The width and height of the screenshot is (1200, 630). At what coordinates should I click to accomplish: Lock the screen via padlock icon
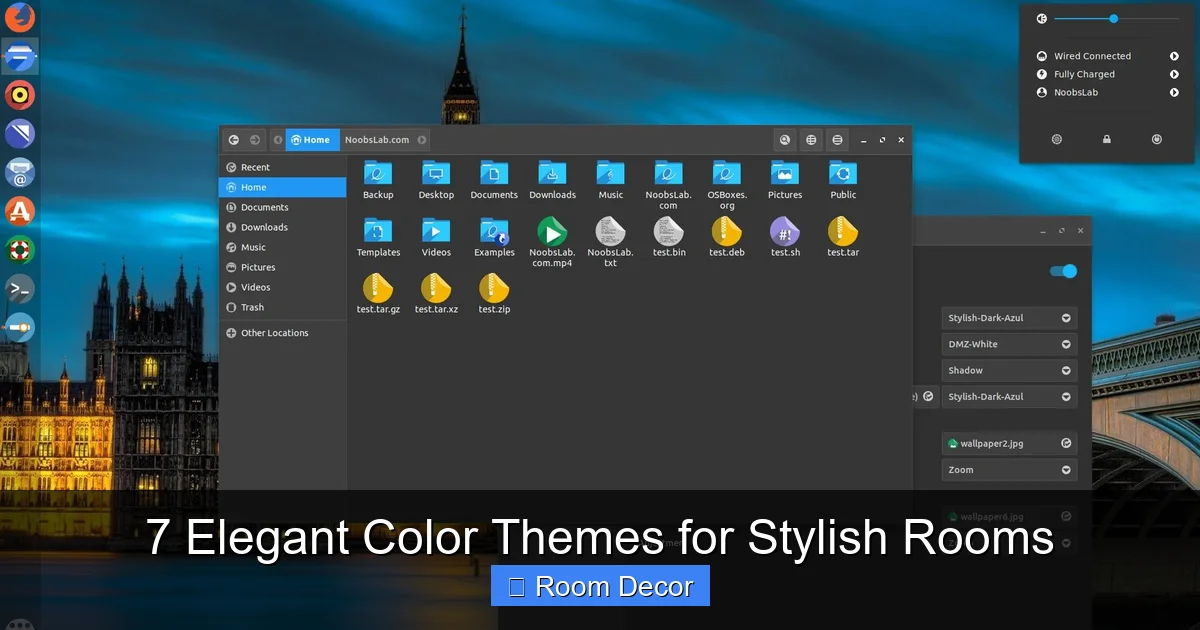tap(1107, 140)
